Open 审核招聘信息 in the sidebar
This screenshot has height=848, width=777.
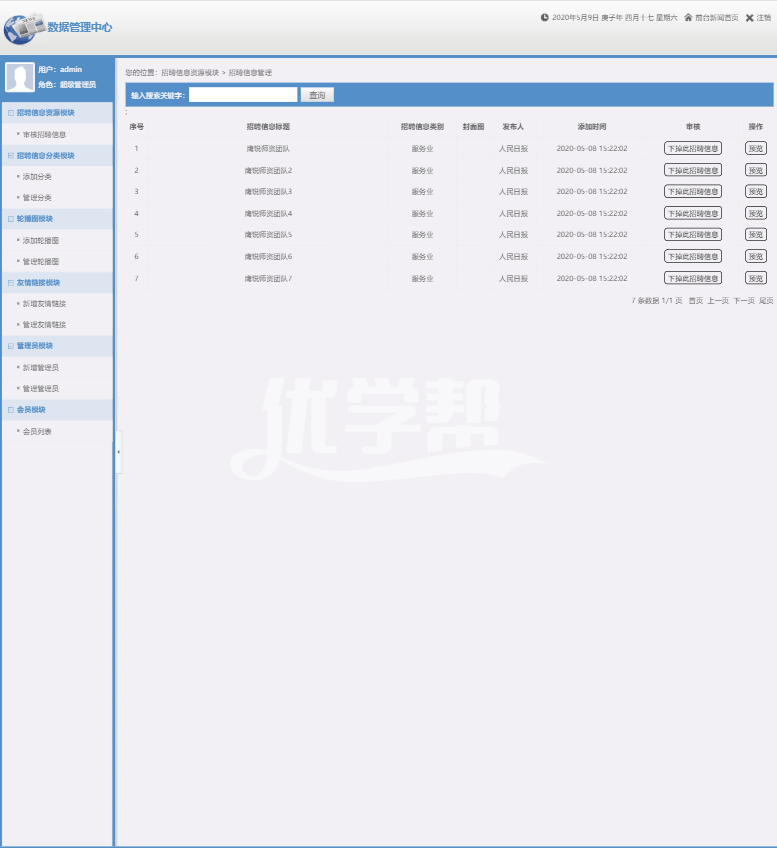pyautogui.click(x=44, y=134)
